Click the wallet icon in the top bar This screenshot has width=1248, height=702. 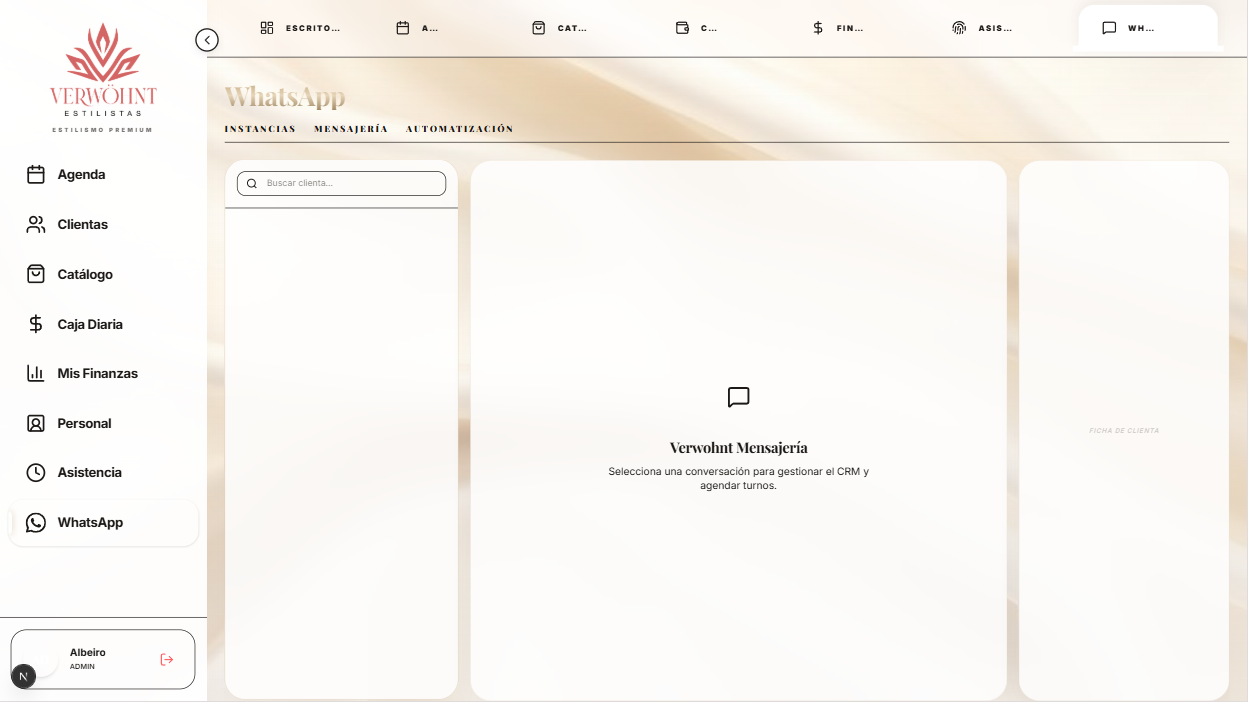683,28
